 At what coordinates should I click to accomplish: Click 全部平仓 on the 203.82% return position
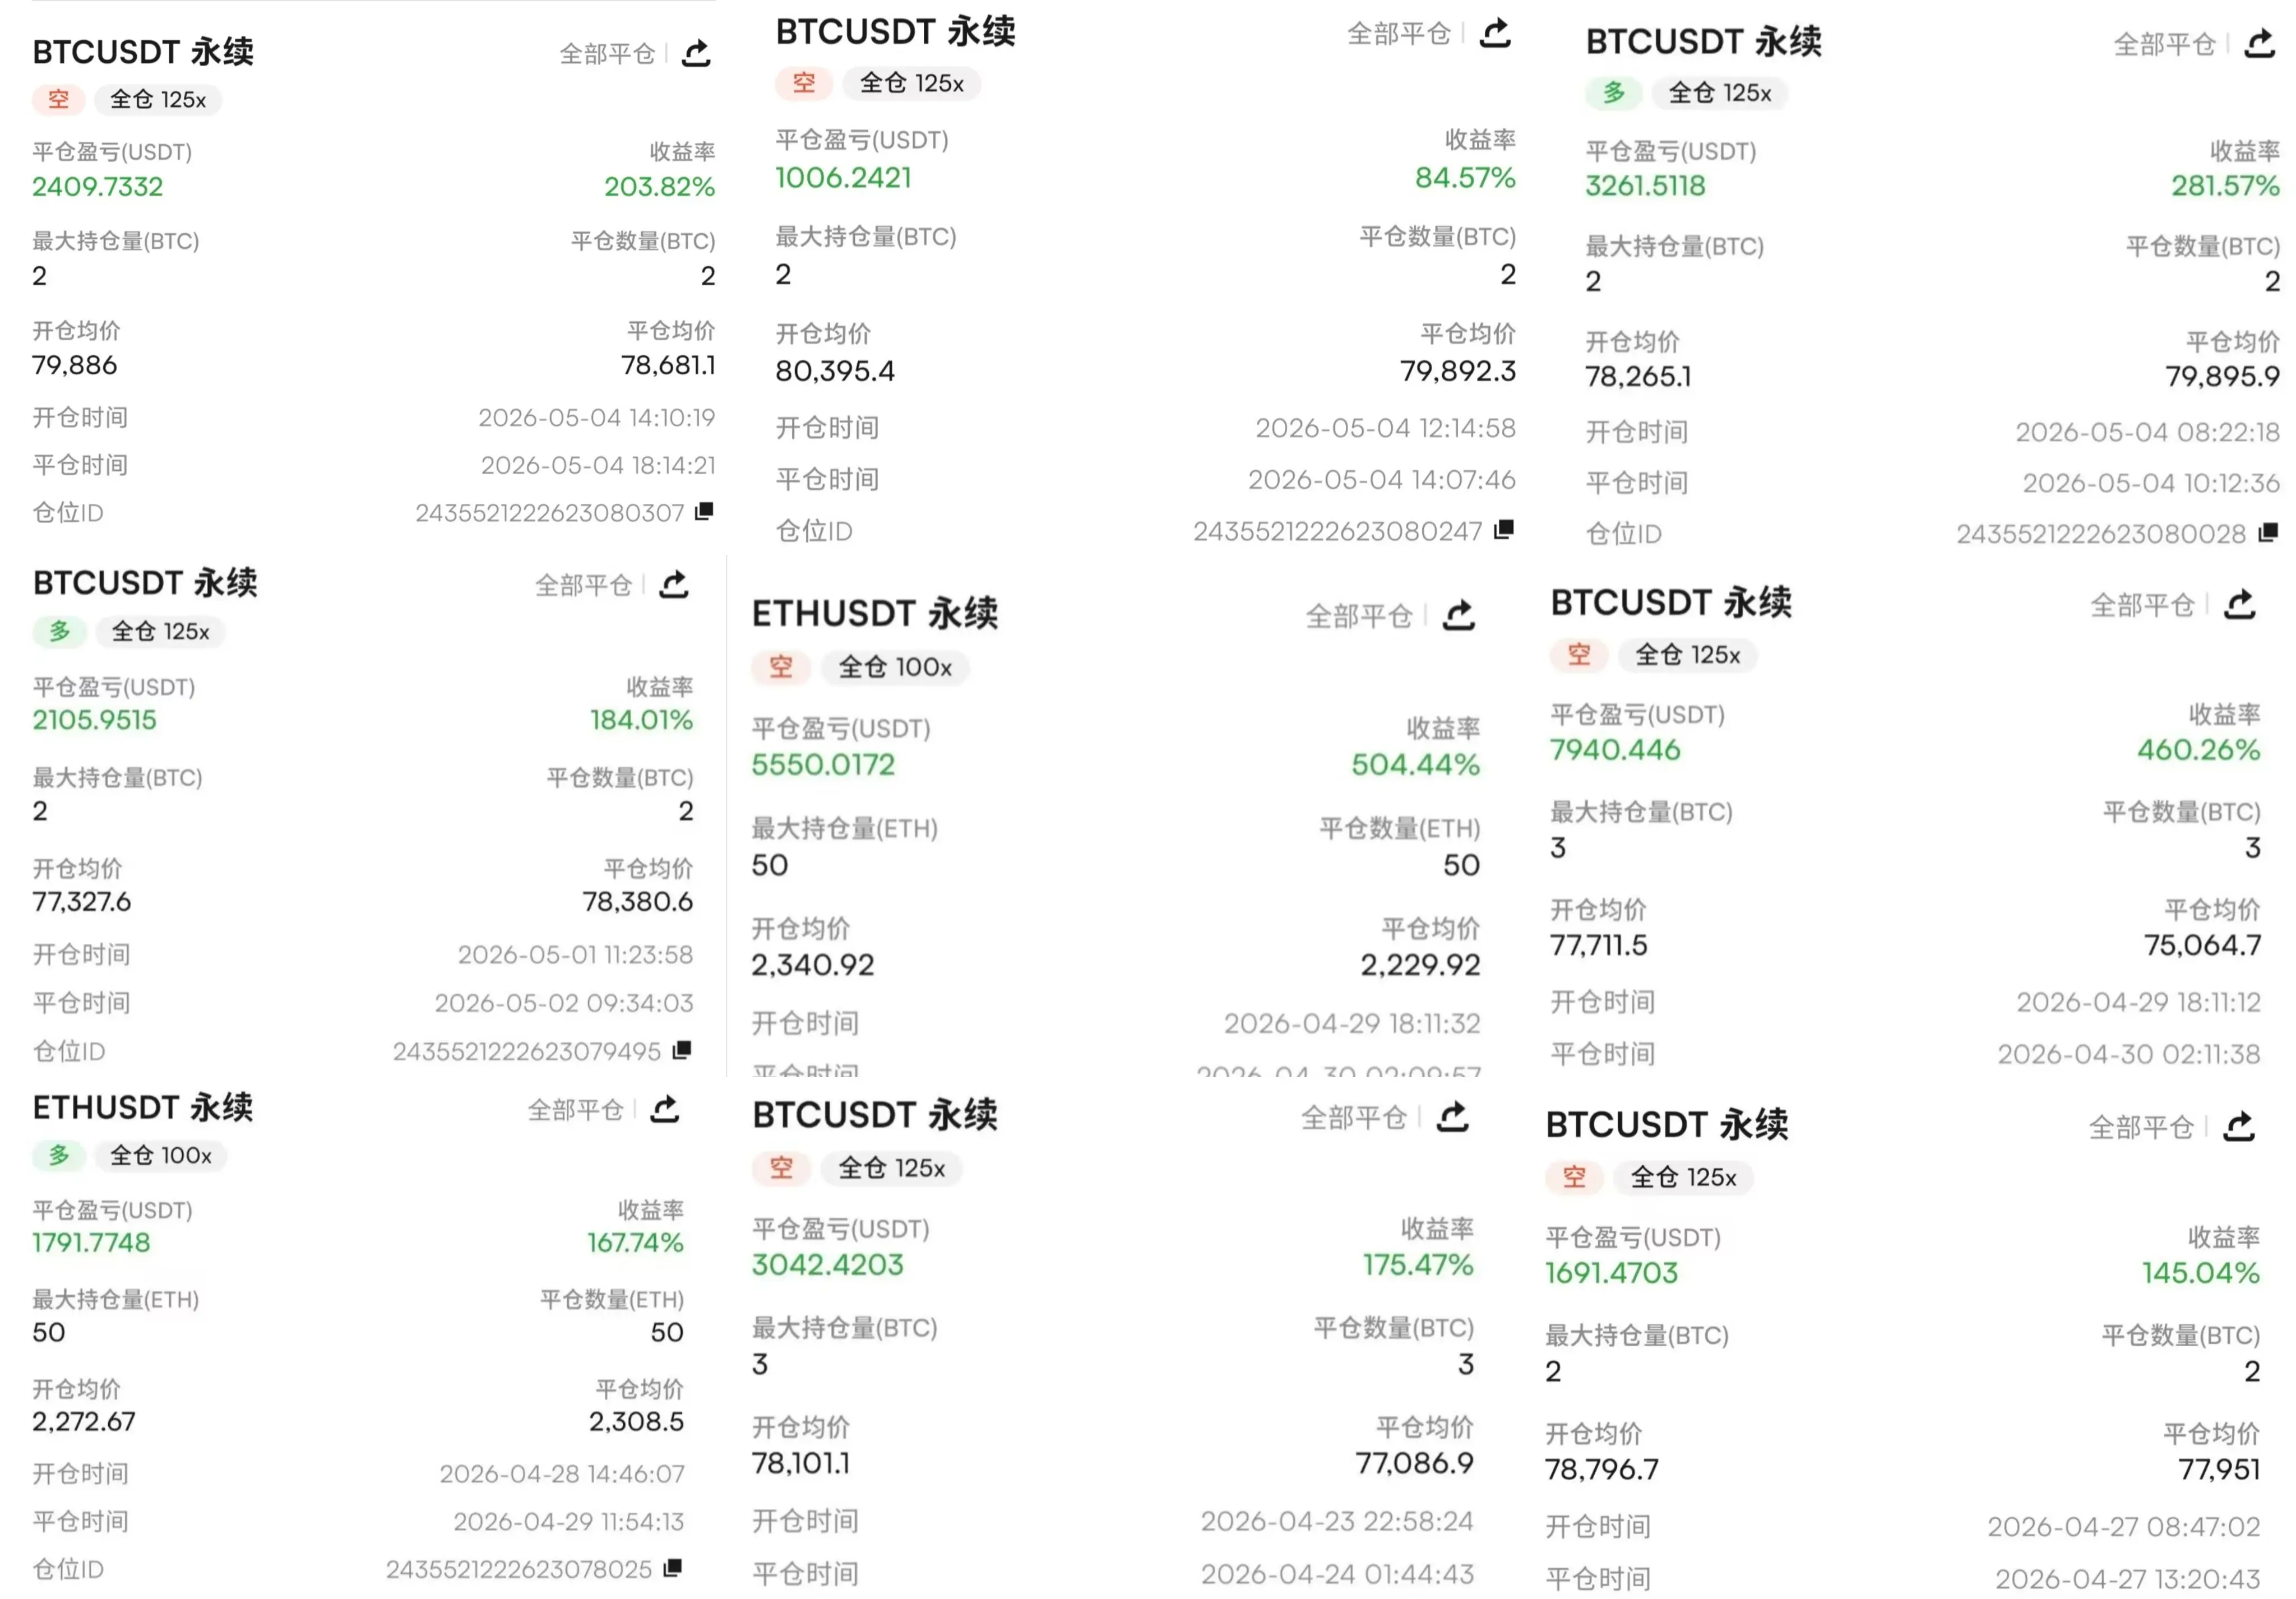[607, 53]
